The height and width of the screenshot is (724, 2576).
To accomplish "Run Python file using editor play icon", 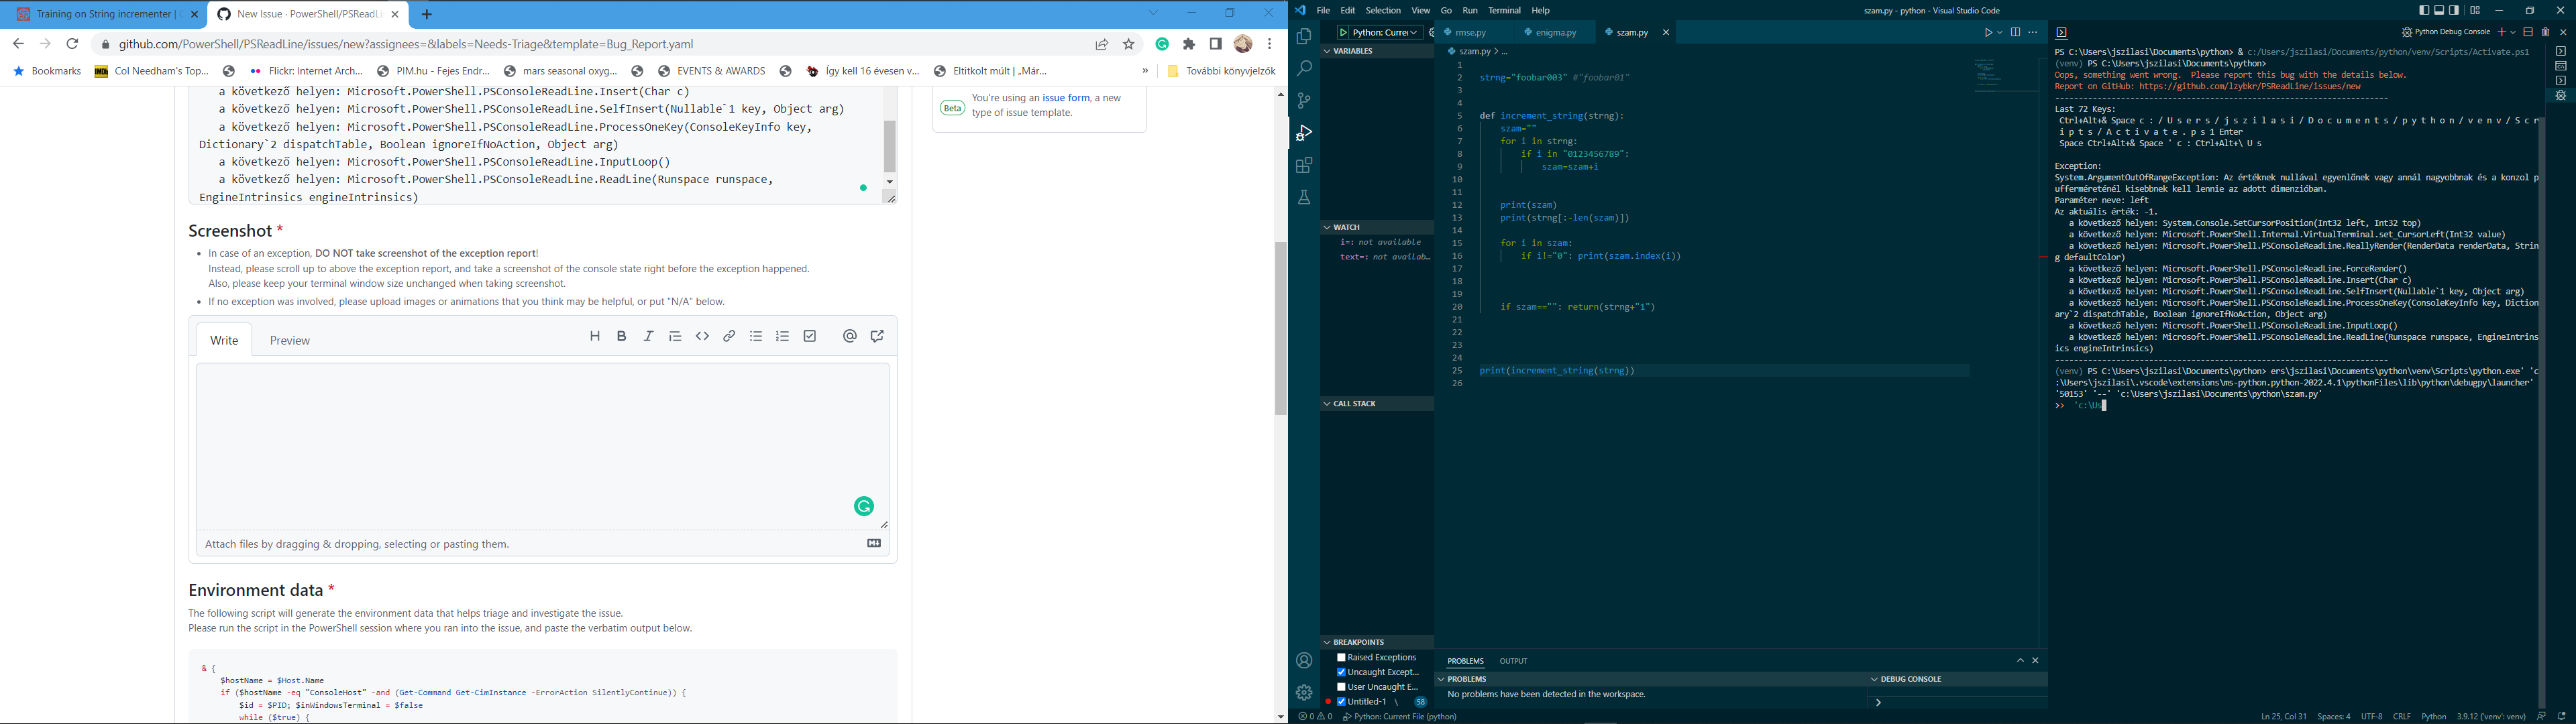I will [1988, 33].
